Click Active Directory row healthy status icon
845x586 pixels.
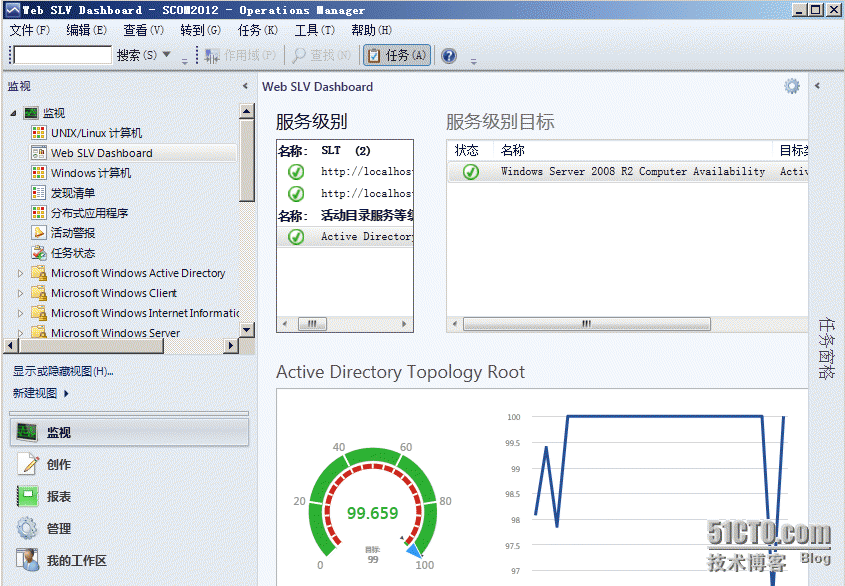(296, 237)
